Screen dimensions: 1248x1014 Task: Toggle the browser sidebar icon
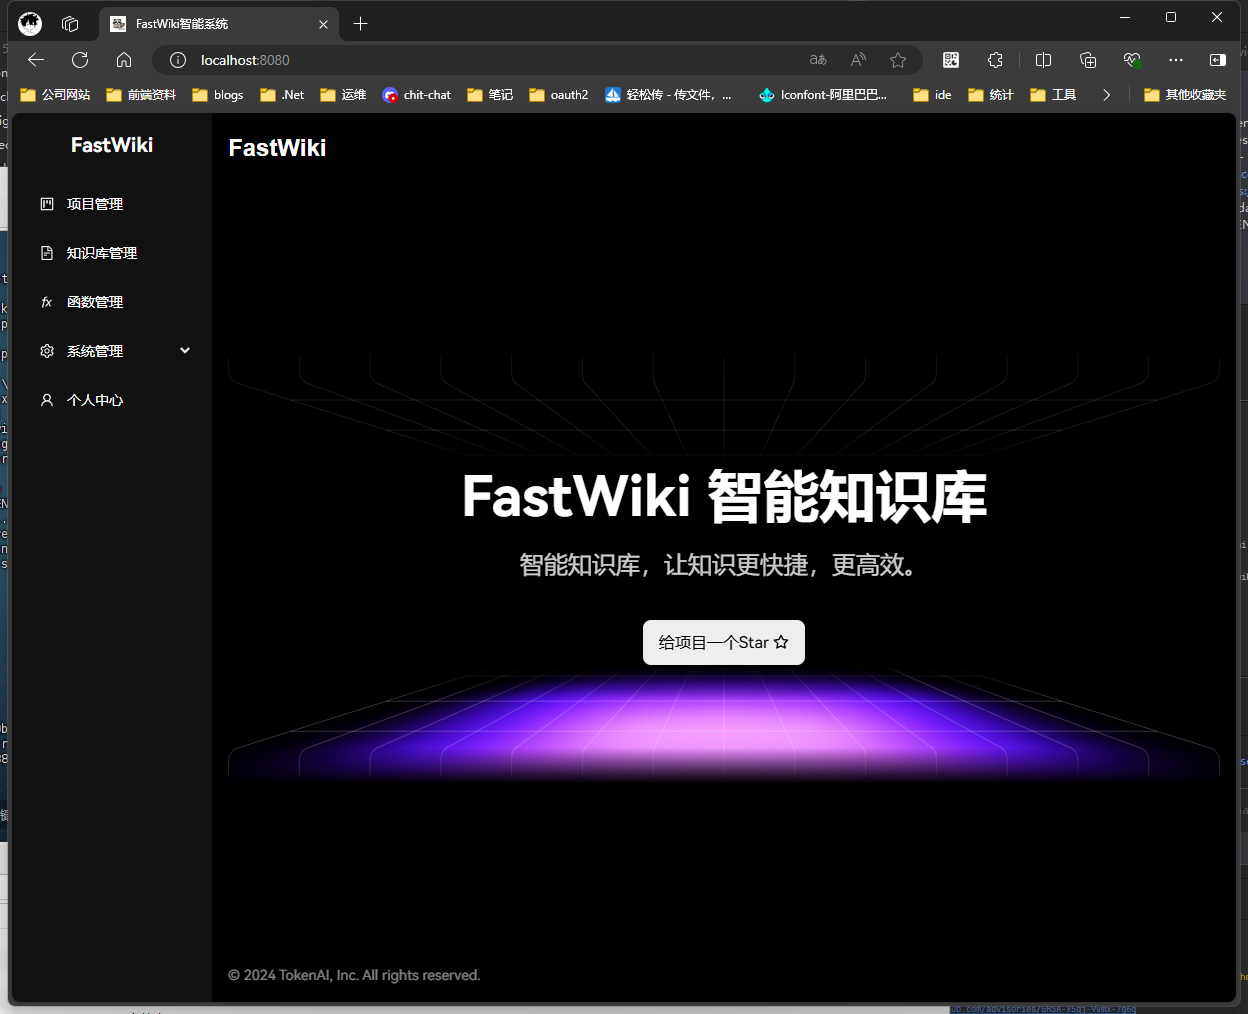[1217, 60]
